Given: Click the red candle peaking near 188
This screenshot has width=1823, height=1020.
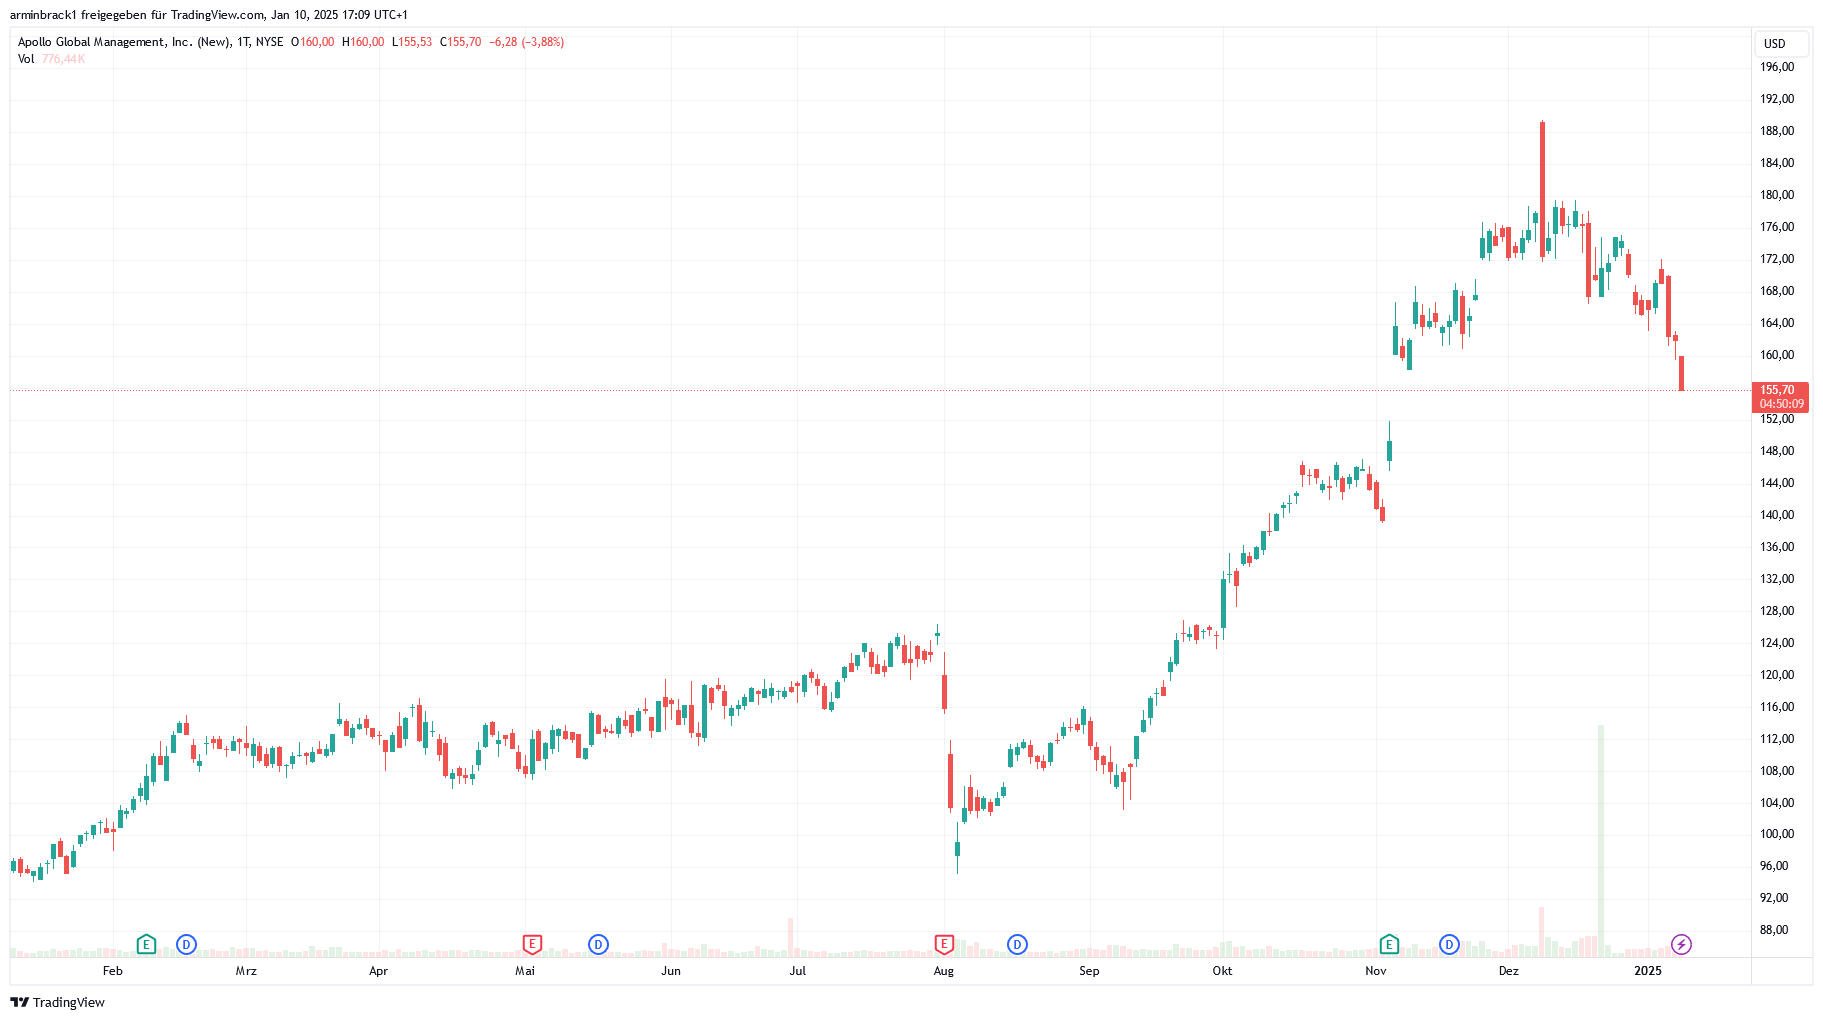Looking at the screenshot, I should [1542, 190].
